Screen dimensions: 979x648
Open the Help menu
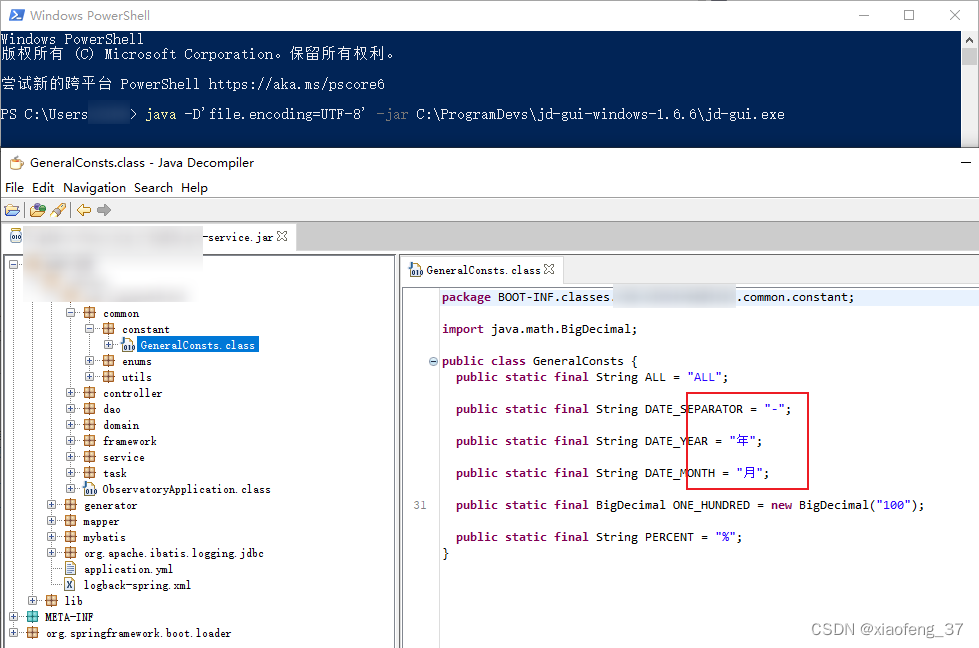(x=194, y=187)
